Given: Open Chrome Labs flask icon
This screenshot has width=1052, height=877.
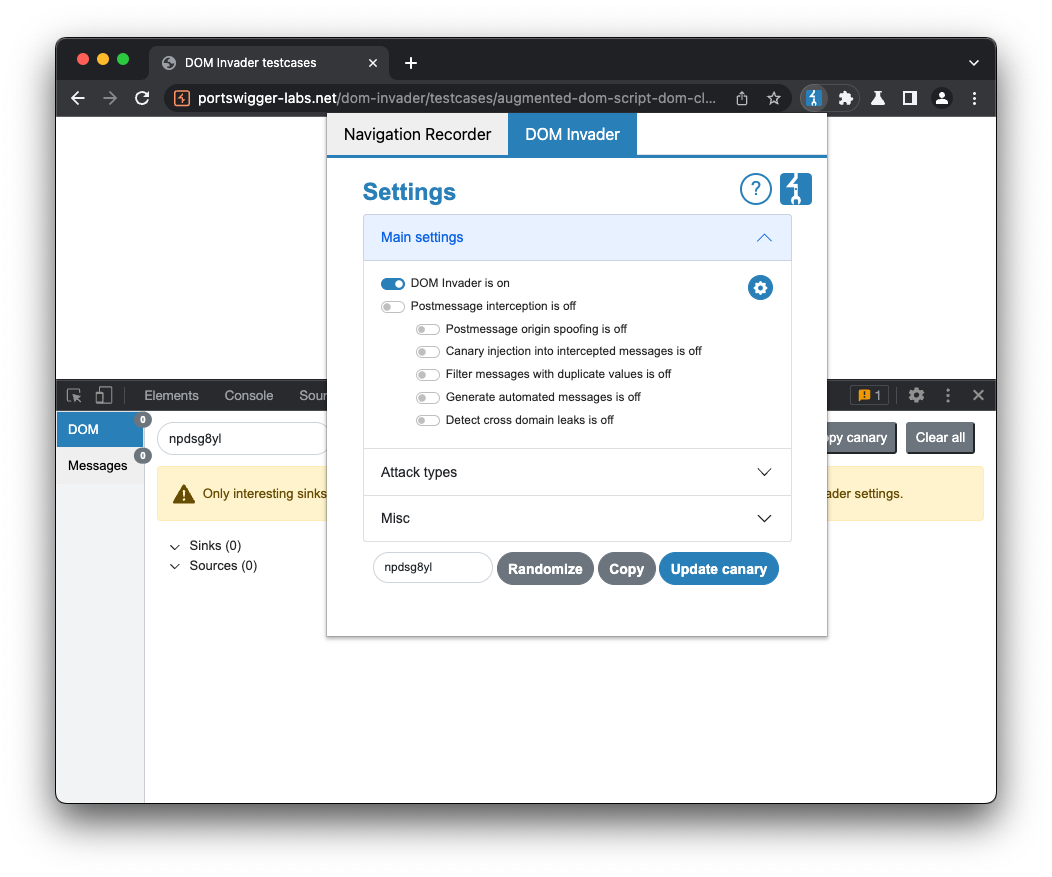Looking at the screenshot, I should (878, 99).
